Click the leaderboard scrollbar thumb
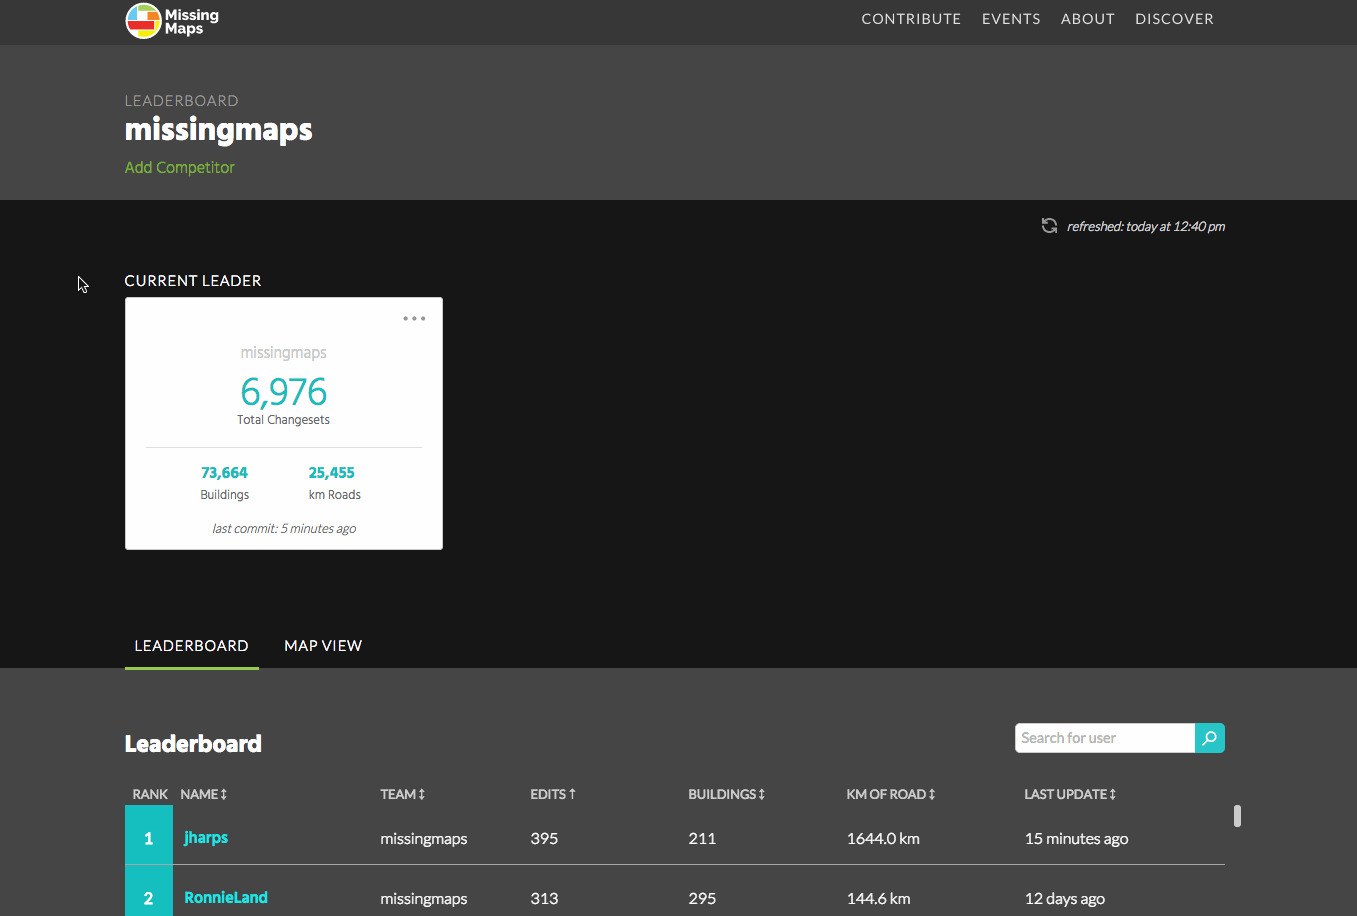The image size is (1357, 916). (1237, 816)
